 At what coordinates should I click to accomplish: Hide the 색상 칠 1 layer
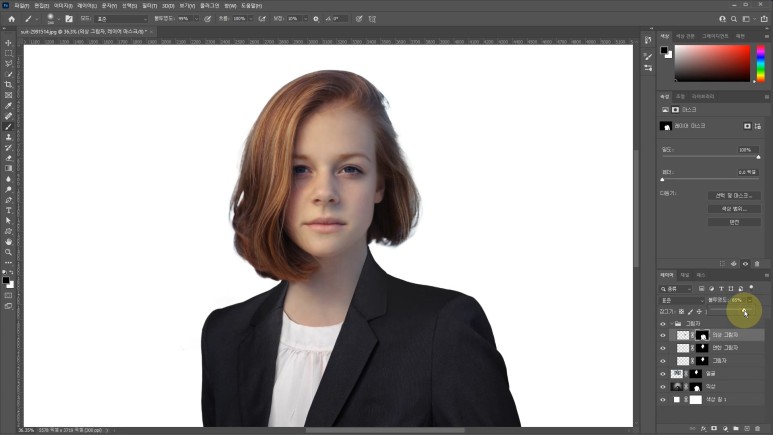pyautogui.click(x=663, y=400)
